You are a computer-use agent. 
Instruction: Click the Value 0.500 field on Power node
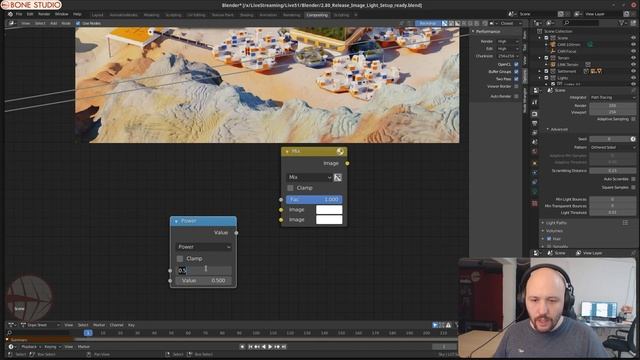(x=203, y=281)
